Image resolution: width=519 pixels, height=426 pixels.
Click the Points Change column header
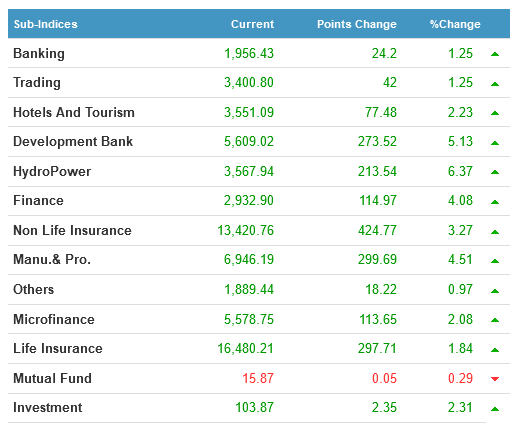357,24
